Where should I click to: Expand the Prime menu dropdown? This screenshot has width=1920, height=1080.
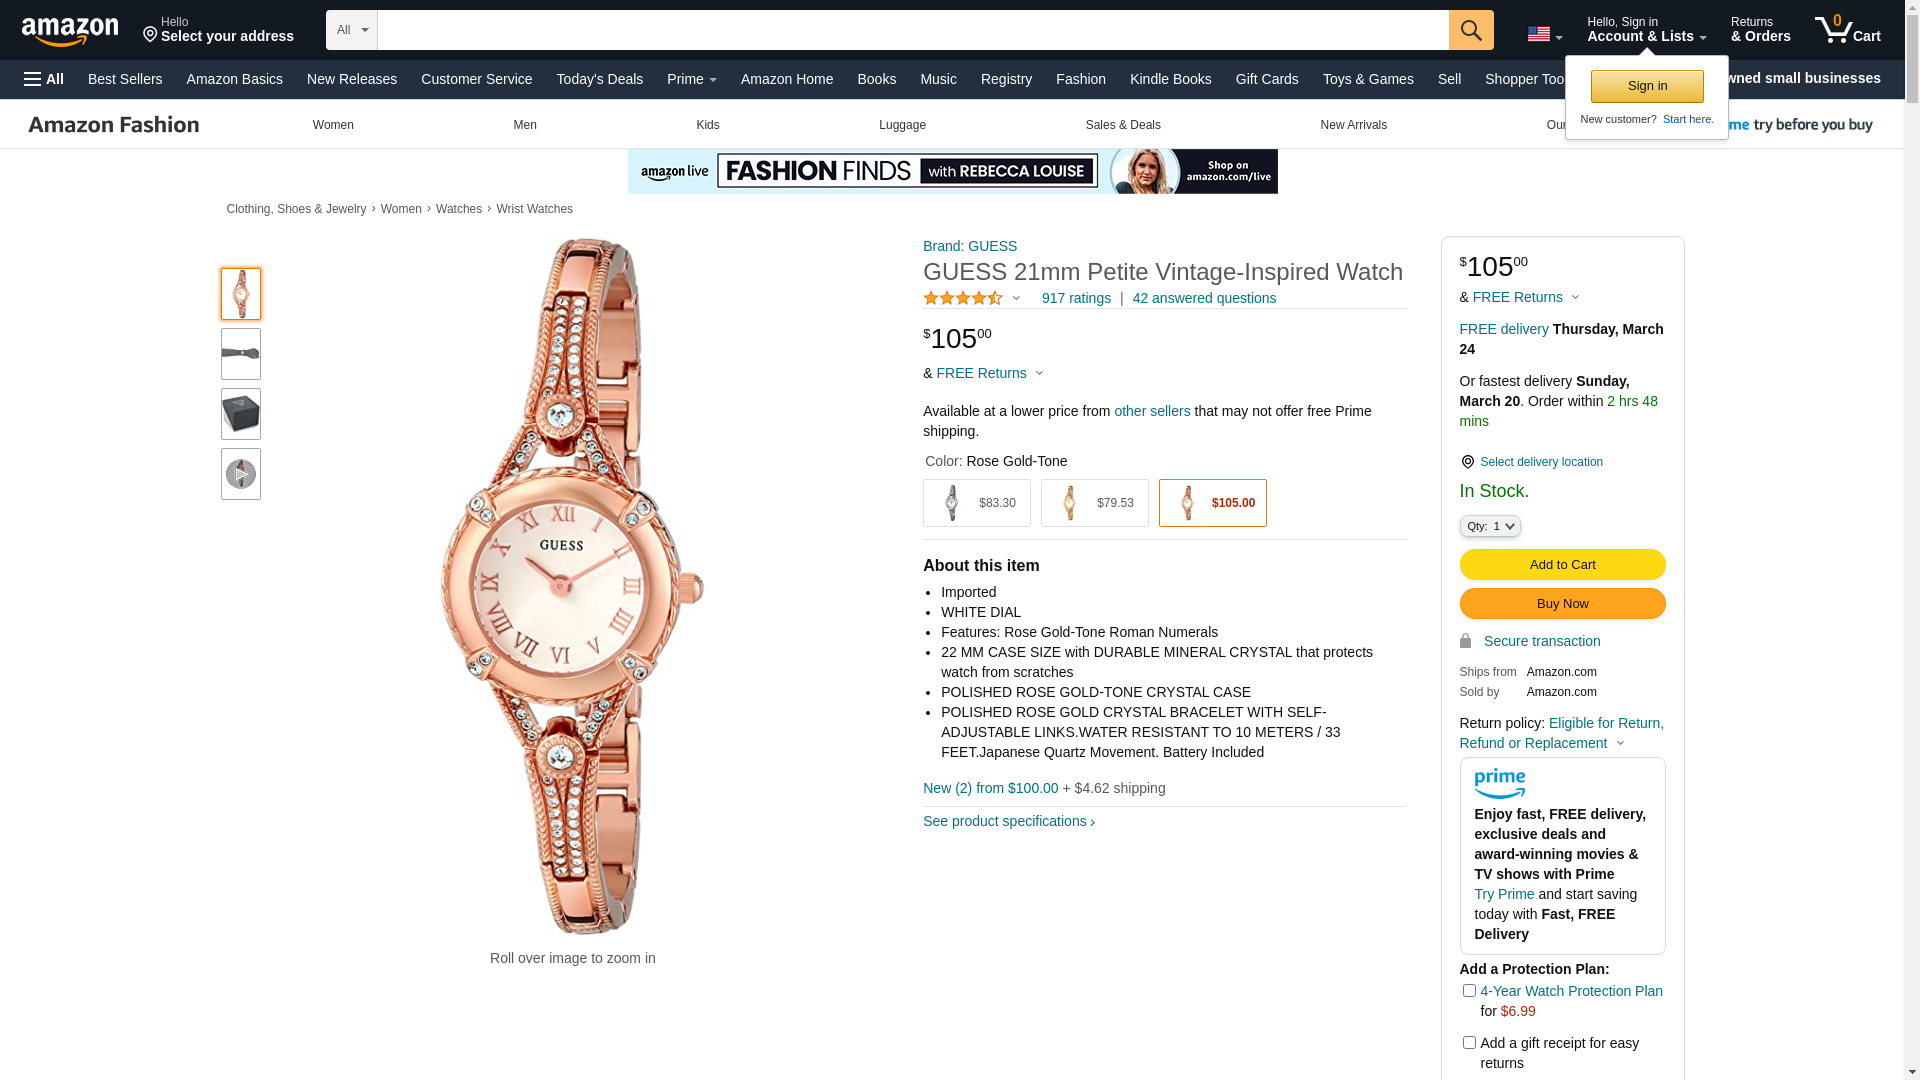[692, 79]
